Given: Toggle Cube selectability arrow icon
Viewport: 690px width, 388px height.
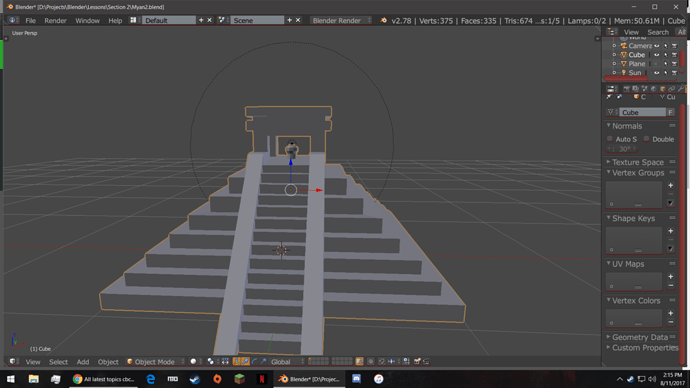Looking at the screenshot, I should 665,55.
